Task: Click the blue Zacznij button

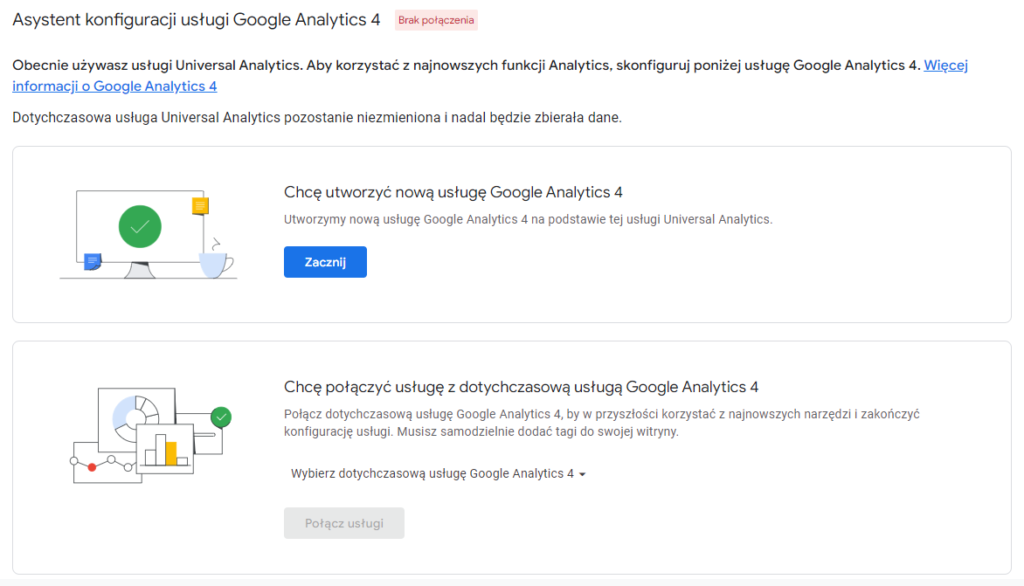Action: (x=325, y=262)
